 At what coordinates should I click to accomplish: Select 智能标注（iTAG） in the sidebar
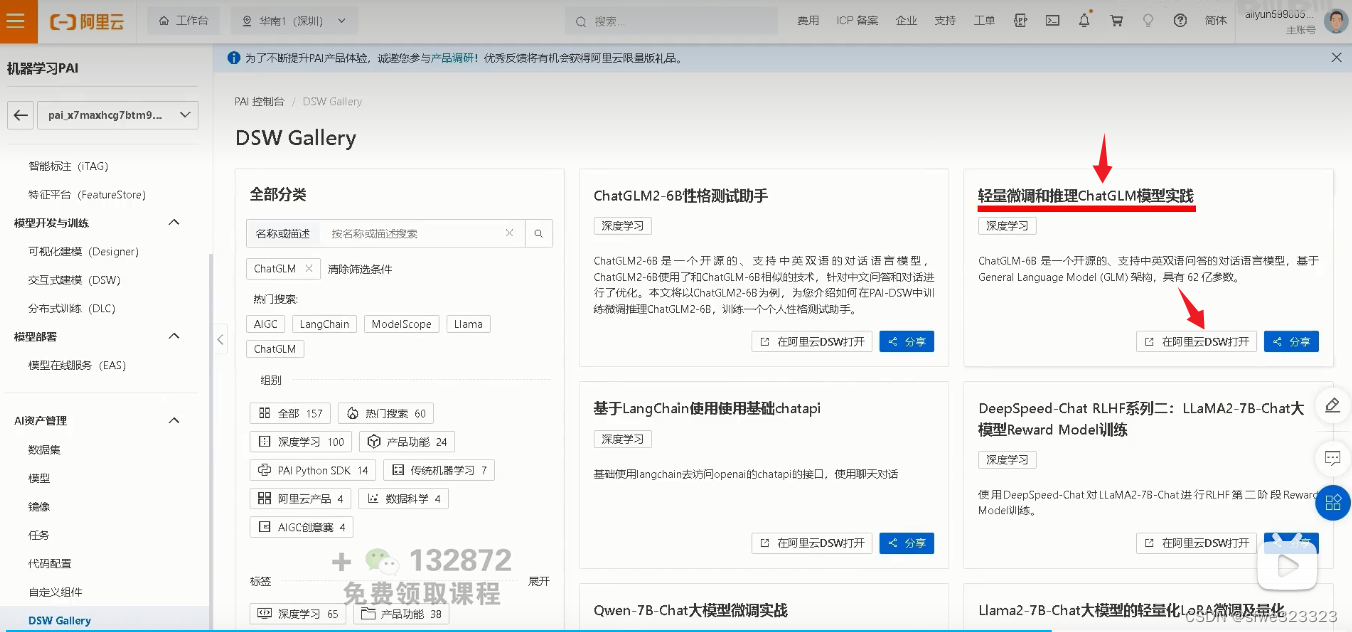[68, 166]
